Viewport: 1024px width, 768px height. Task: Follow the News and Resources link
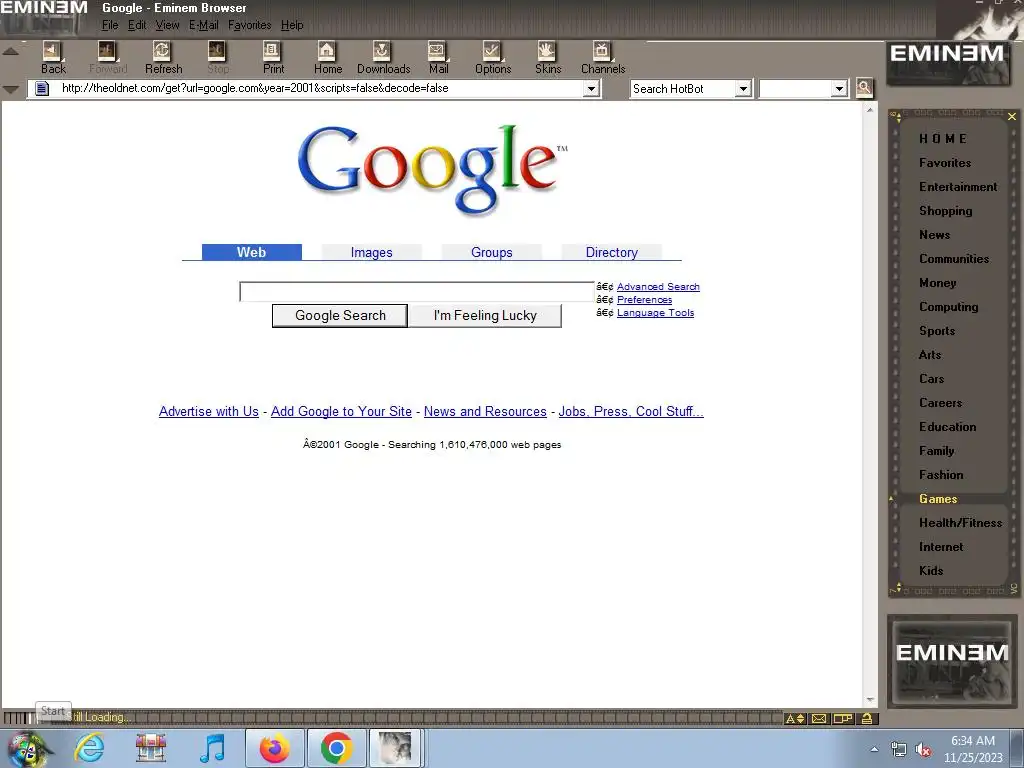[x=485, y=411]
